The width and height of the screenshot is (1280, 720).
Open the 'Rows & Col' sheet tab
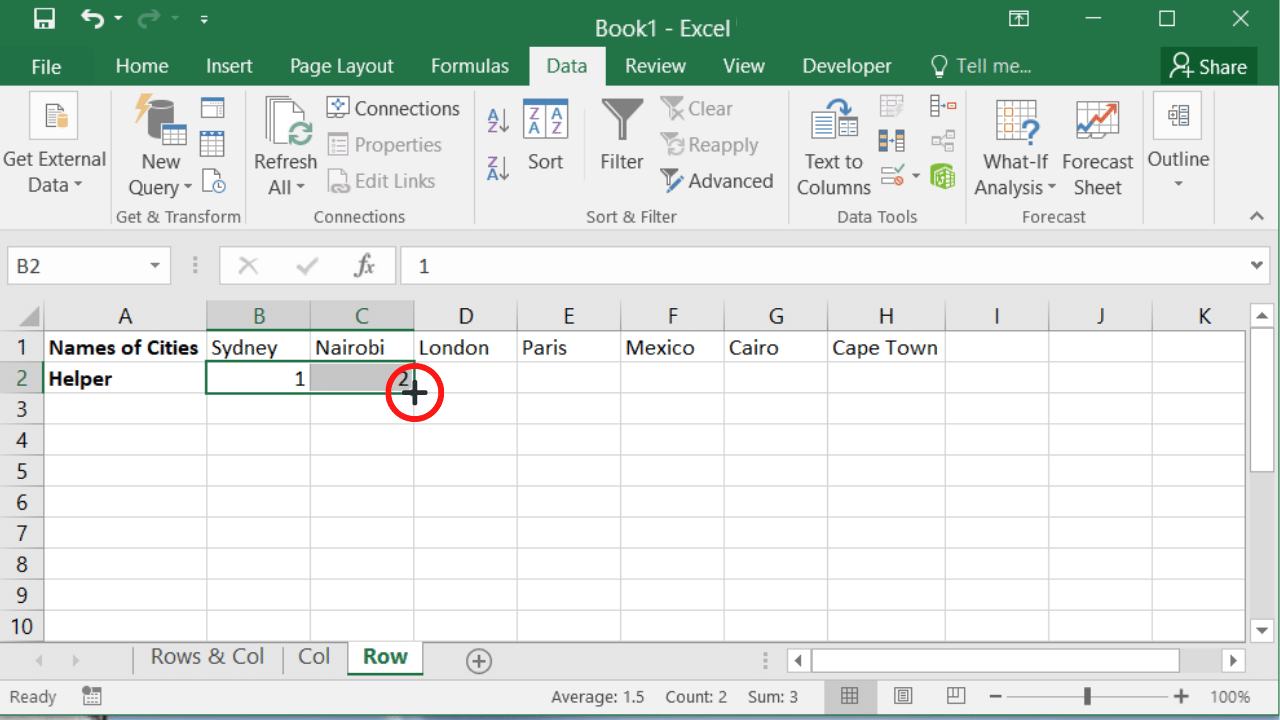click(207, 657)
